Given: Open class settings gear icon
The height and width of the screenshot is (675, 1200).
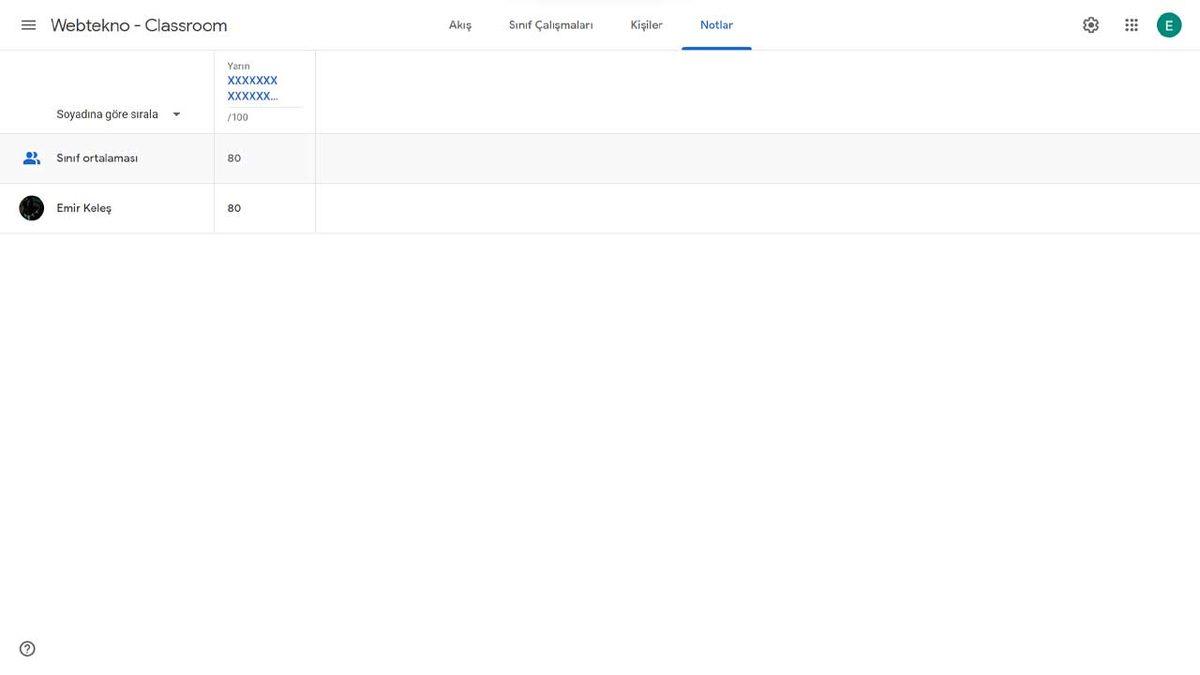Looking at the screenshot, I should coord(1090,25).
